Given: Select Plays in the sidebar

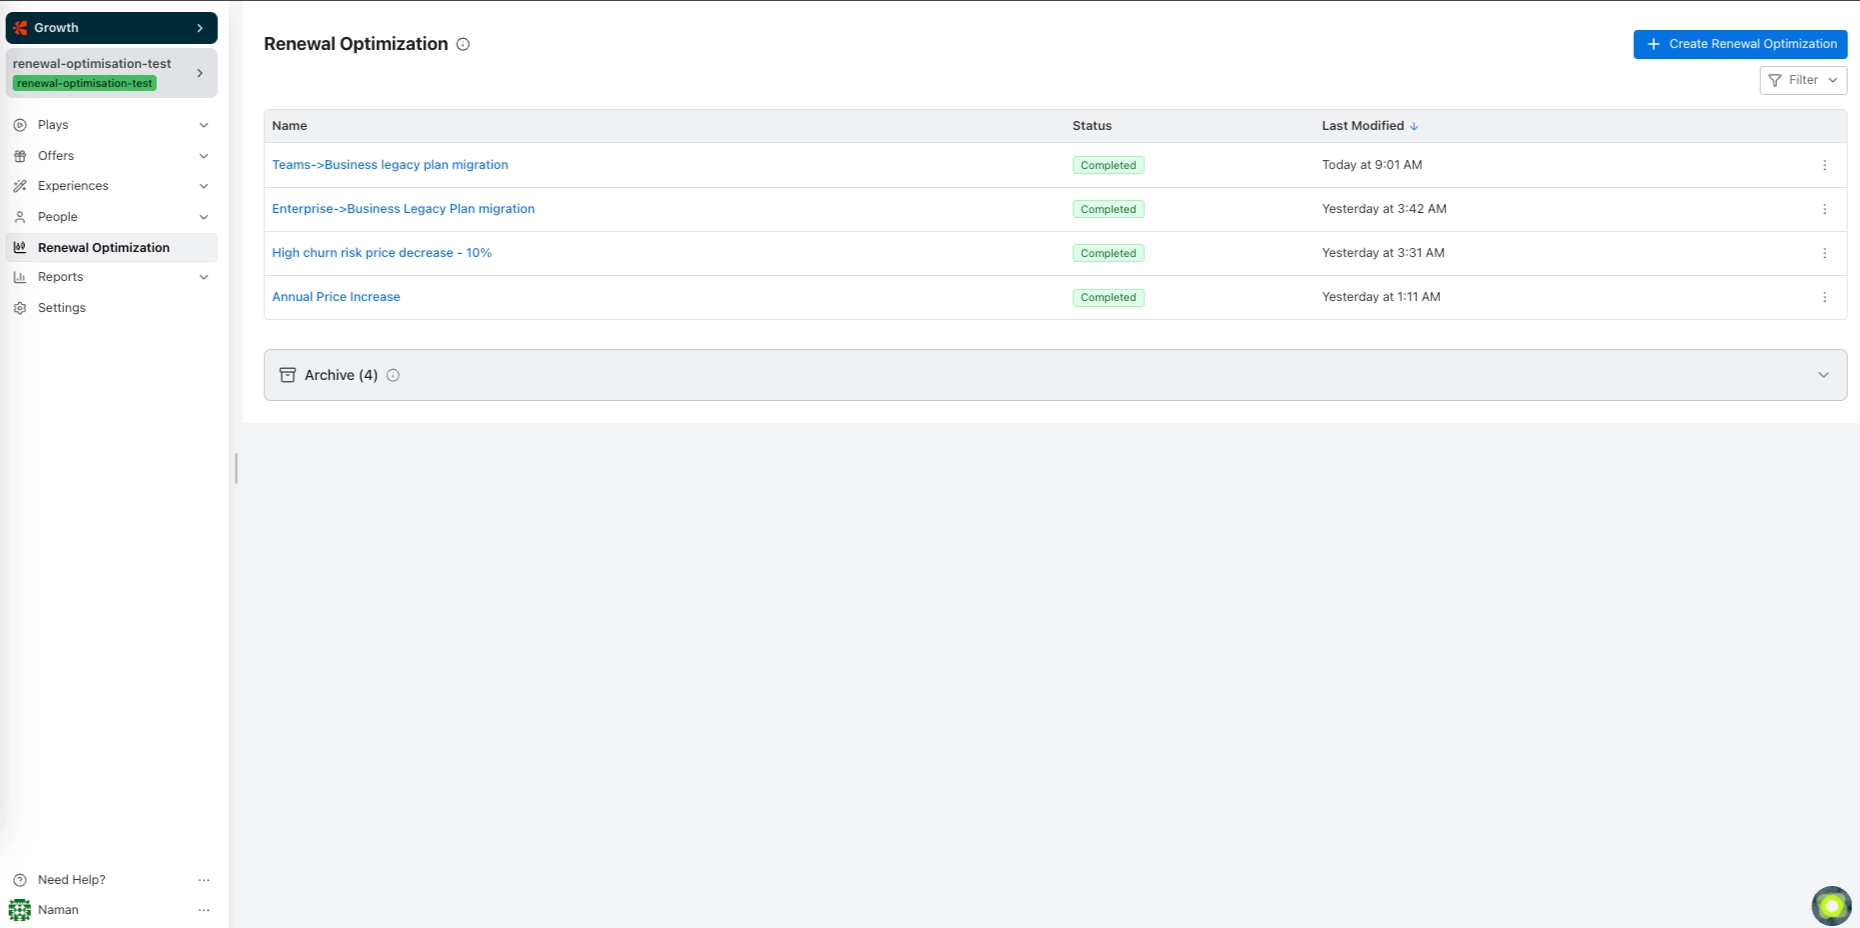Looking at the screenshot, I should tap(53, 125).
